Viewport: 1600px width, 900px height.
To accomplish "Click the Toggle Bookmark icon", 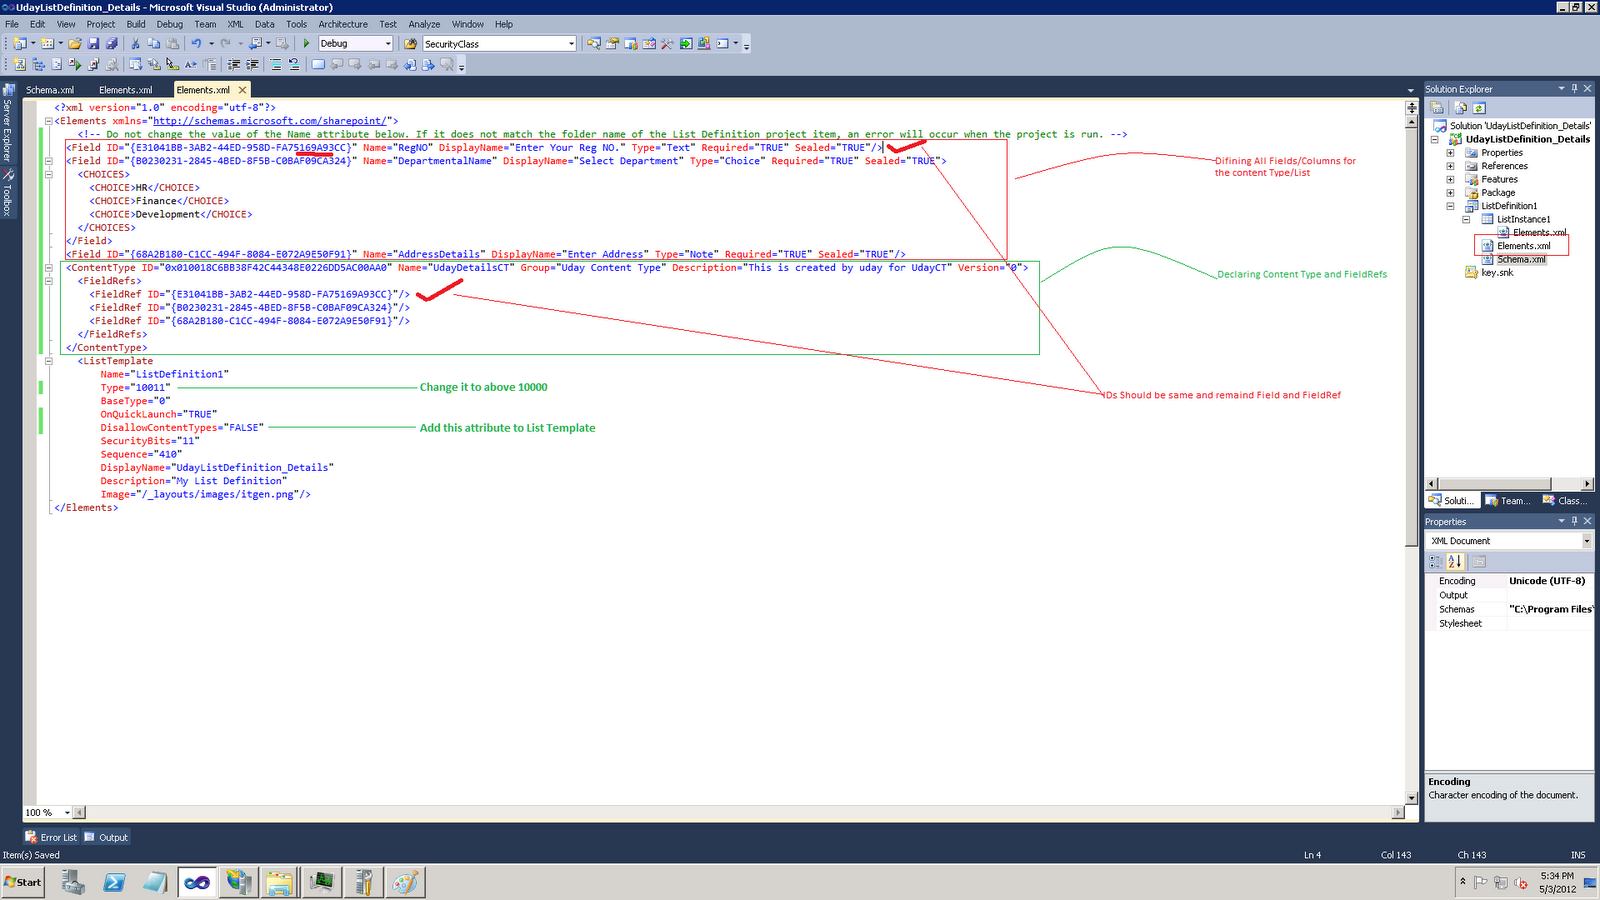I will (318, 65).
